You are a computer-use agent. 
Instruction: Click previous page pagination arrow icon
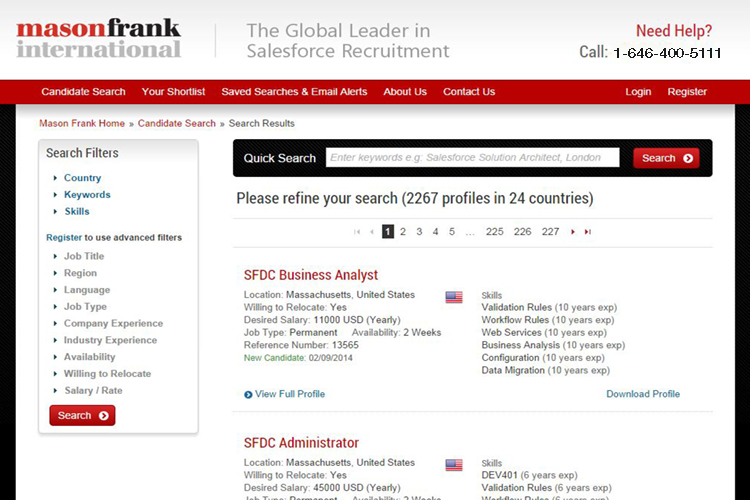372,232
